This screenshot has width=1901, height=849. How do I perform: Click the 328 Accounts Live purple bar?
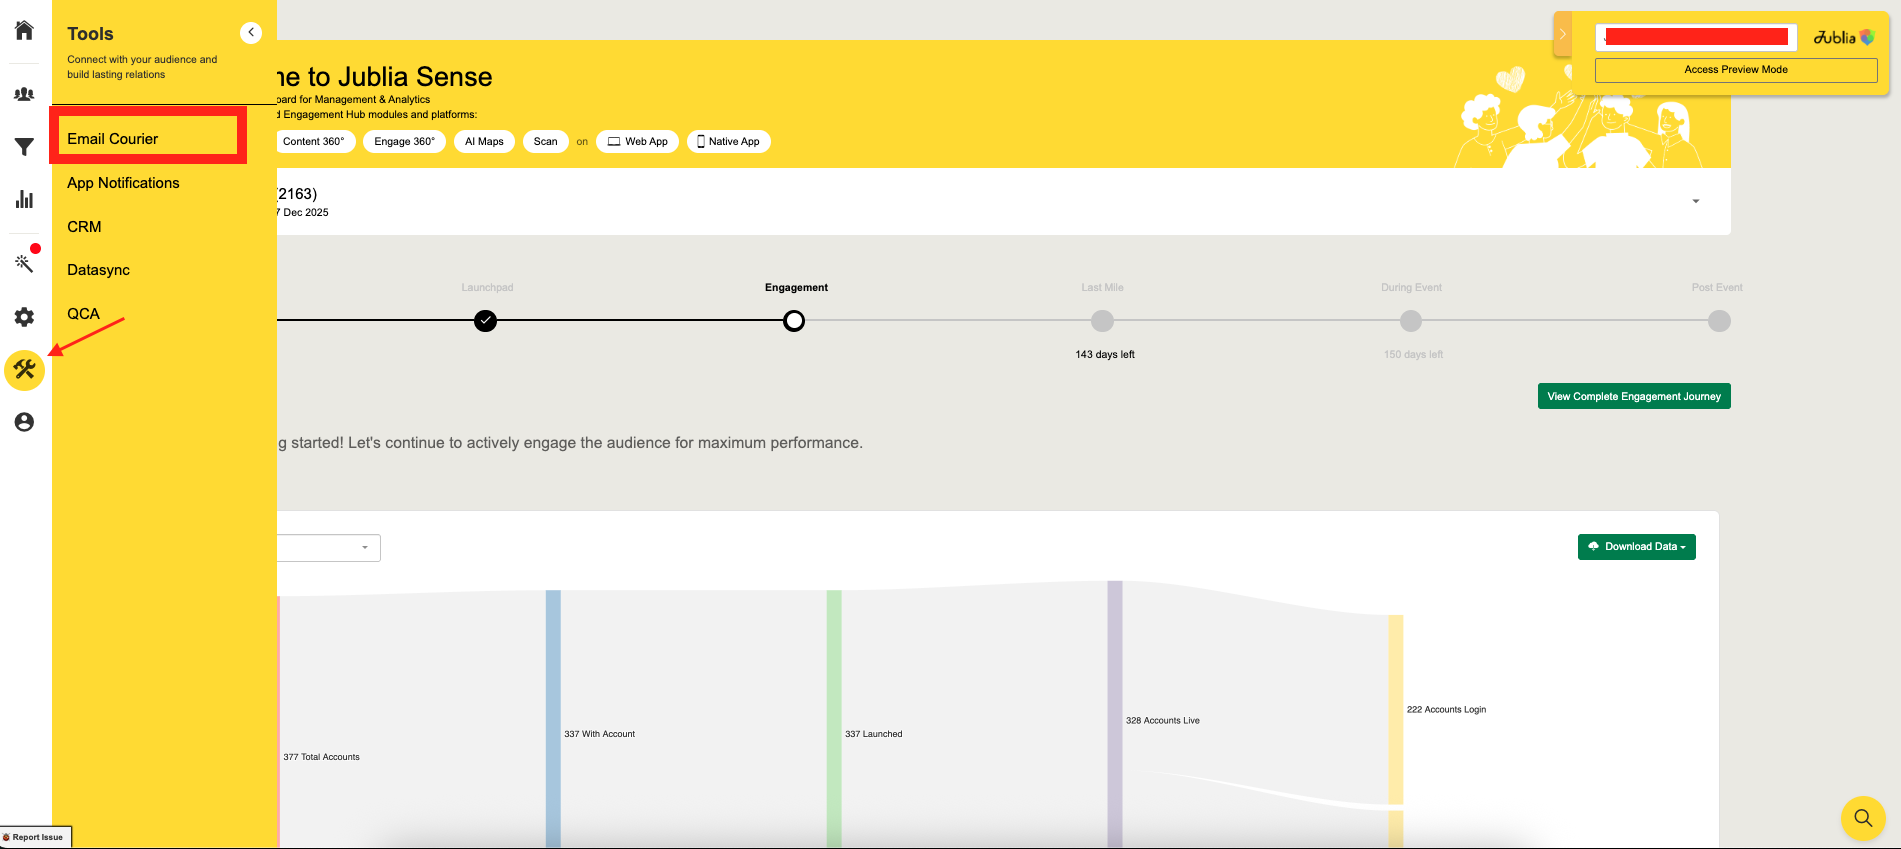[x=1115, y=713]
